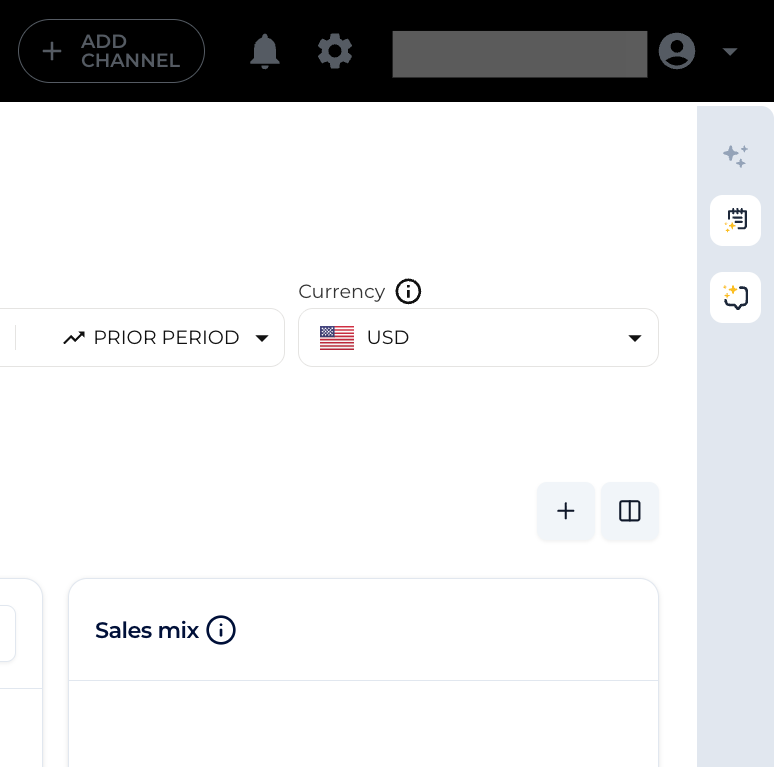Viewport: 774px width, 767px height.
Task: Click the US flag in currency selector
Action: click(x=337, y=338)
